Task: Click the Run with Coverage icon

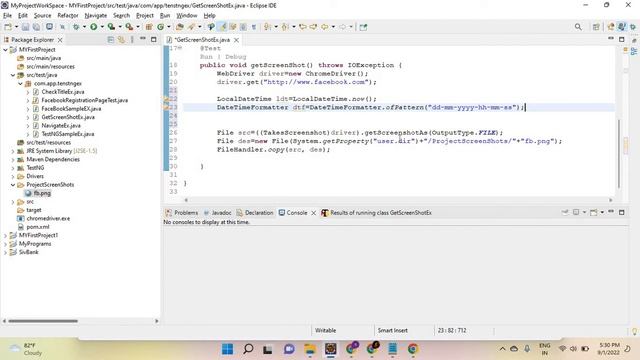Action: pos(111,27)
